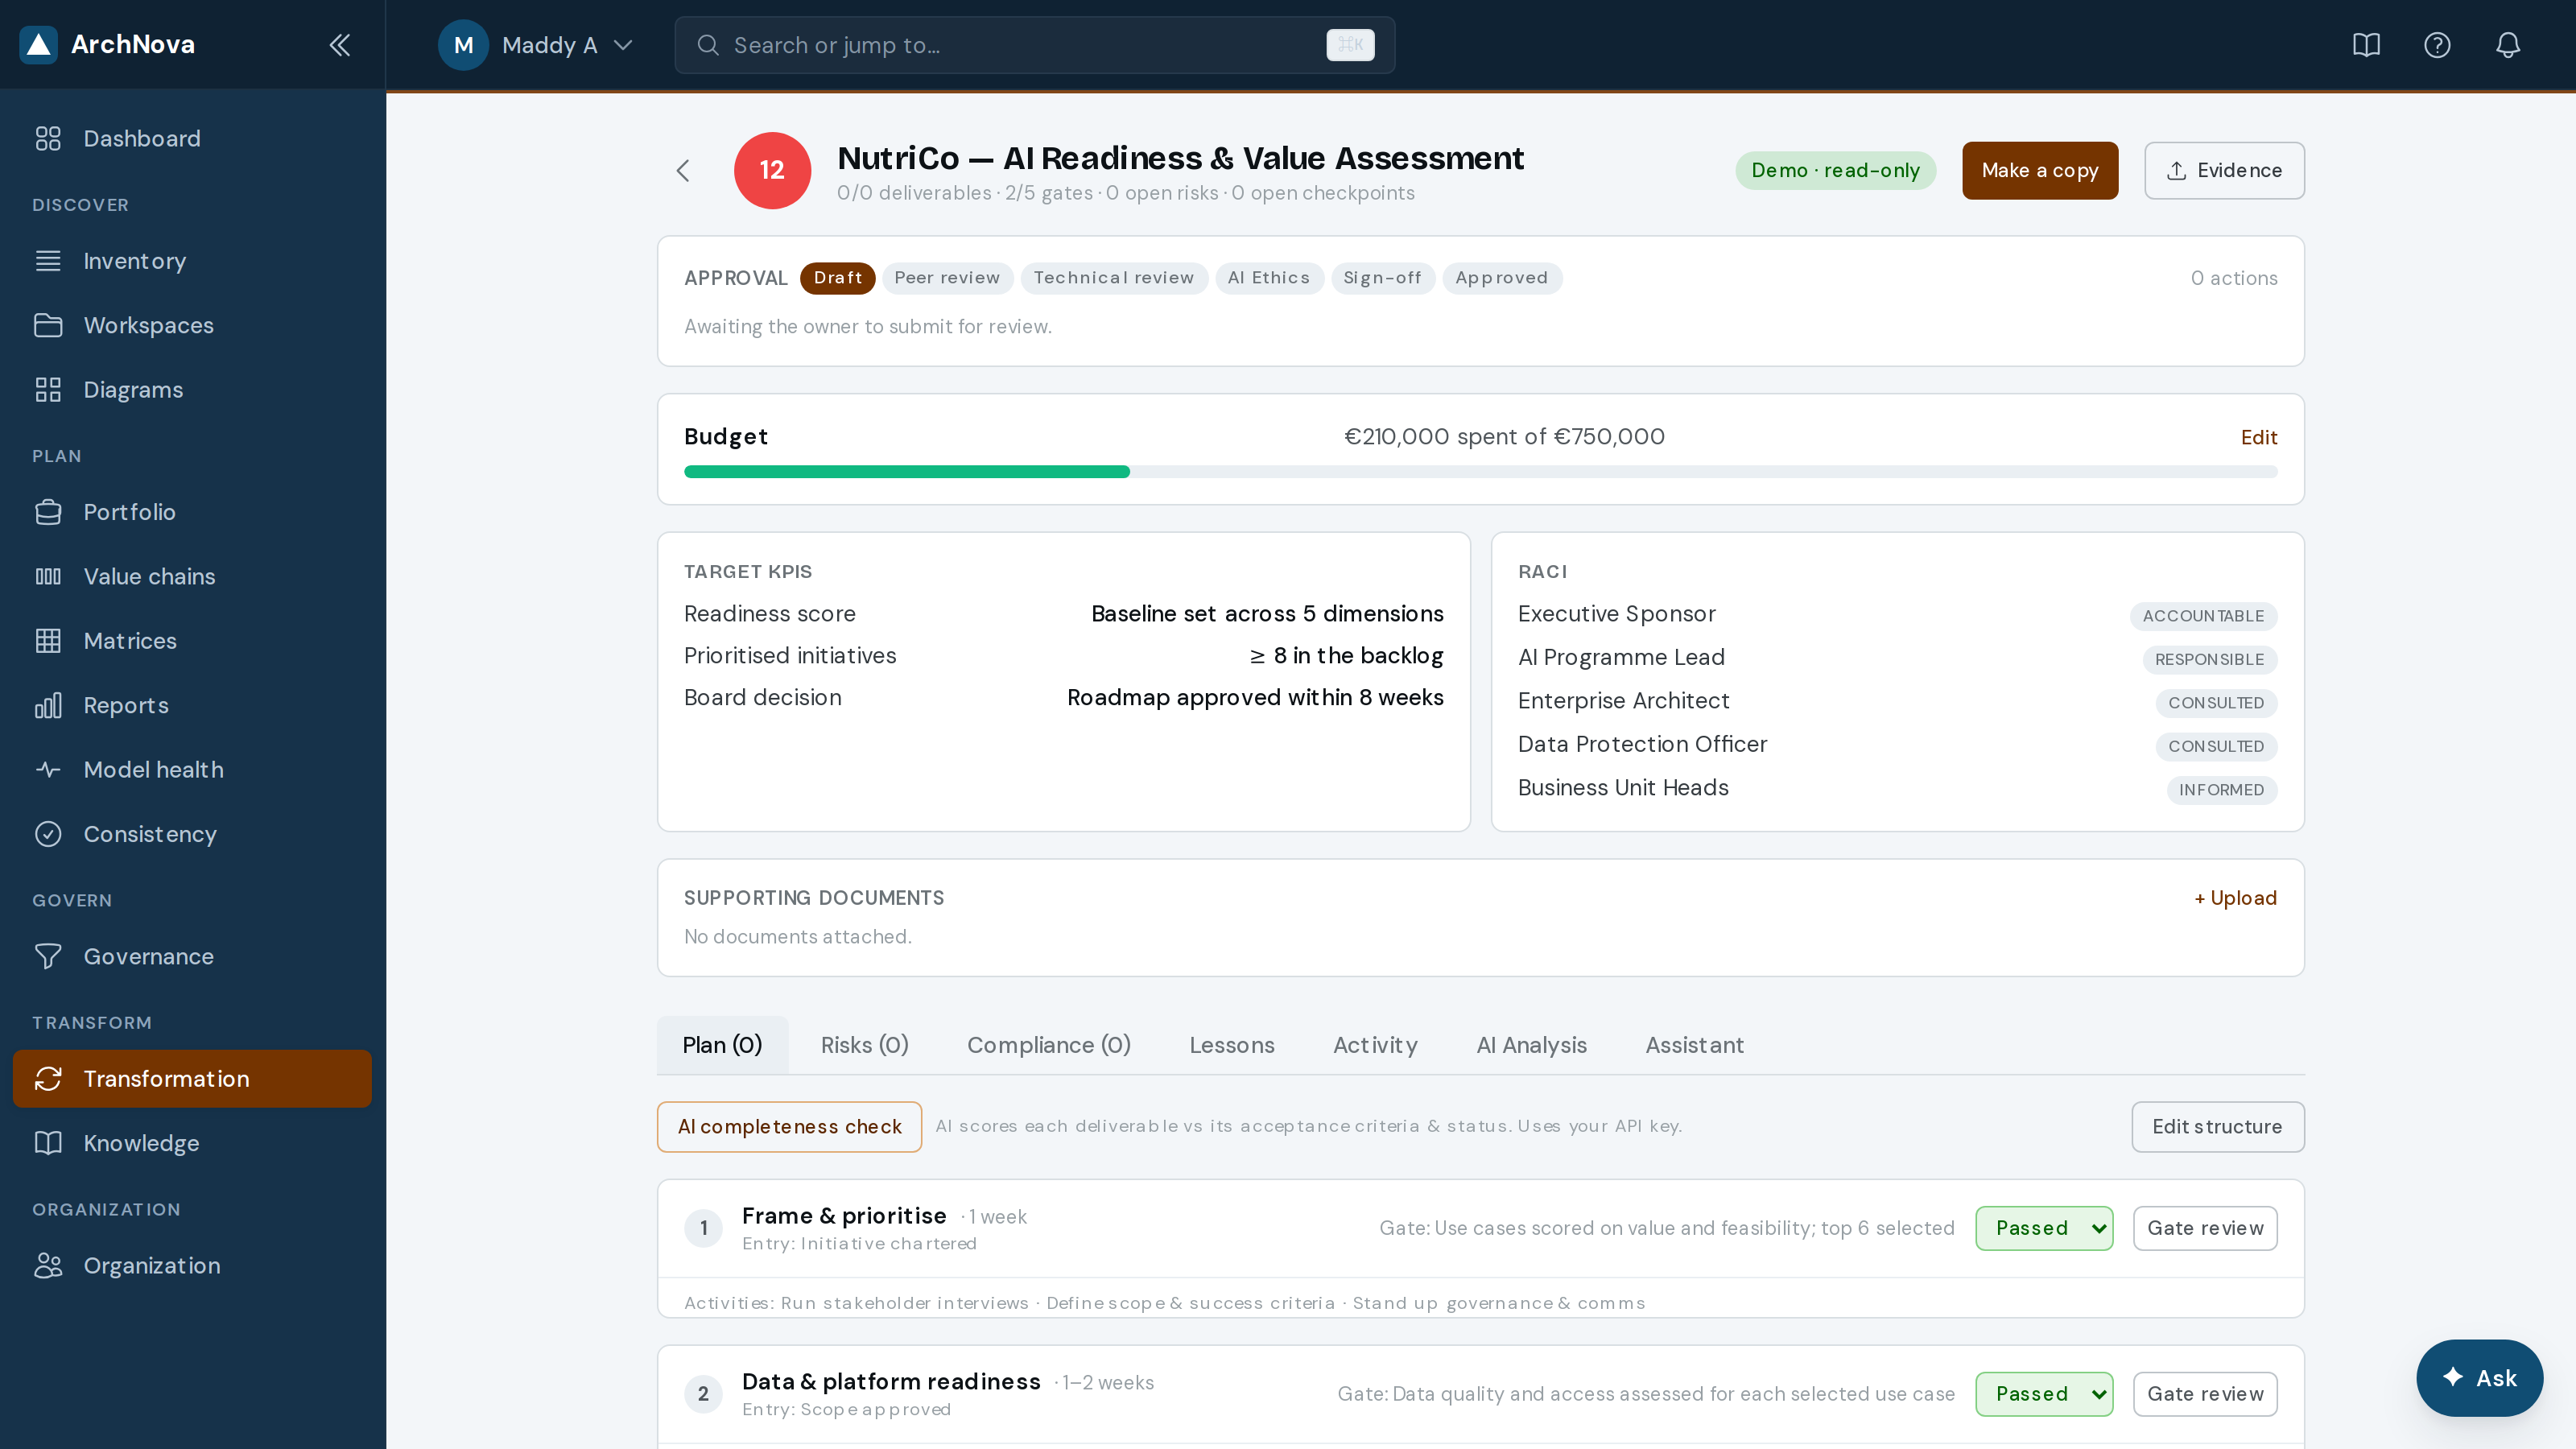
Task: Open the Consistency checkmark icon
Action: tap(48, 834)
